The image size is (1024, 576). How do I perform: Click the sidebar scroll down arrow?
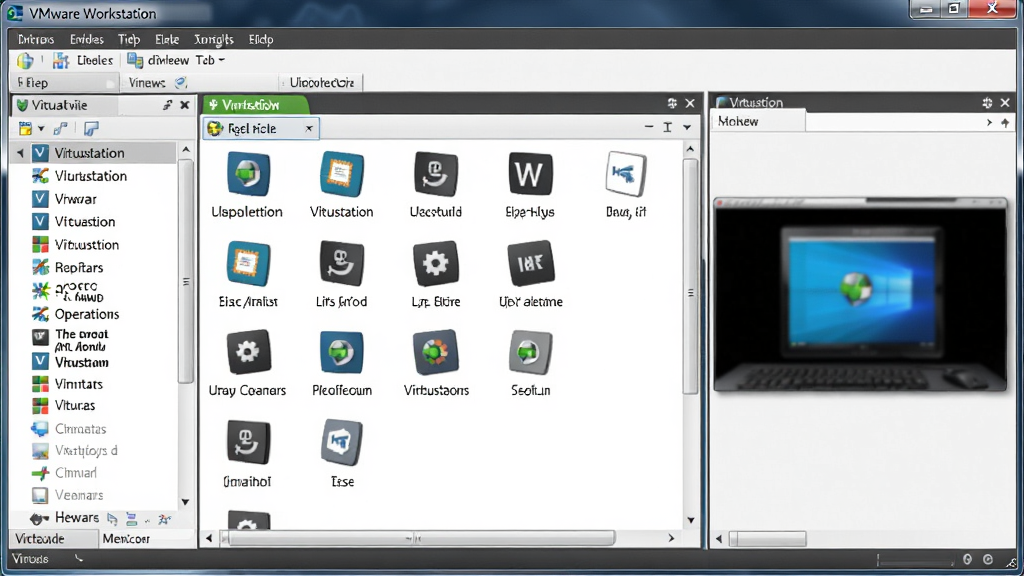tap(185, 502)
